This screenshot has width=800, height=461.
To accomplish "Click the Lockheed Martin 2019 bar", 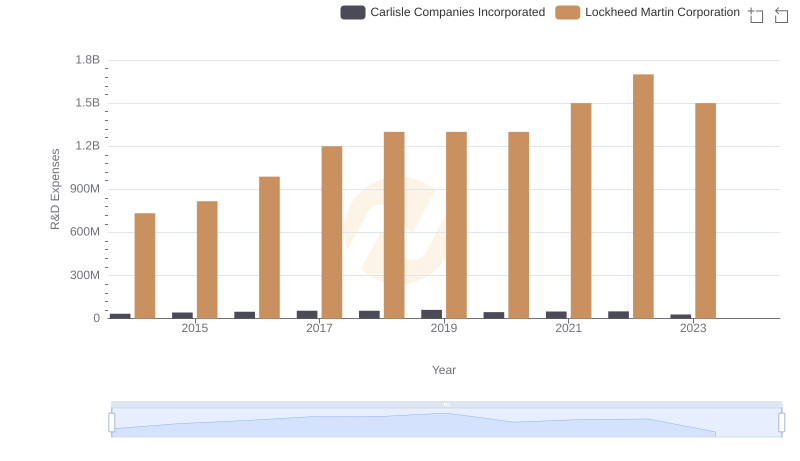I will pyautogui.click(x=456, y=225).
